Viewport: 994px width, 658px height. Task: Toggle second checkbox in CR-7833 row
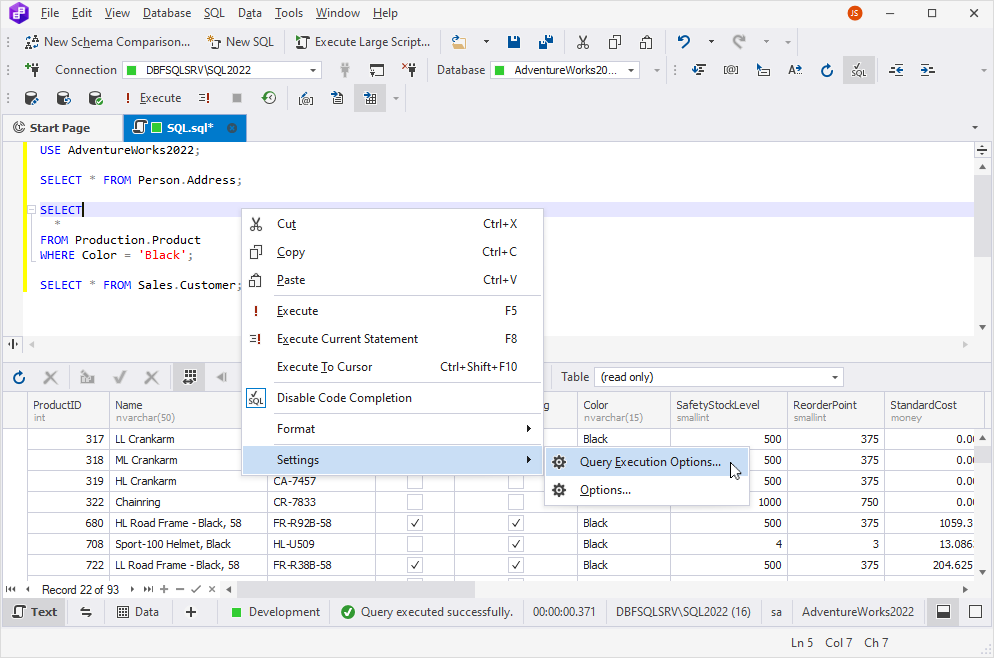pyautogui.click(x=516, y=502)
